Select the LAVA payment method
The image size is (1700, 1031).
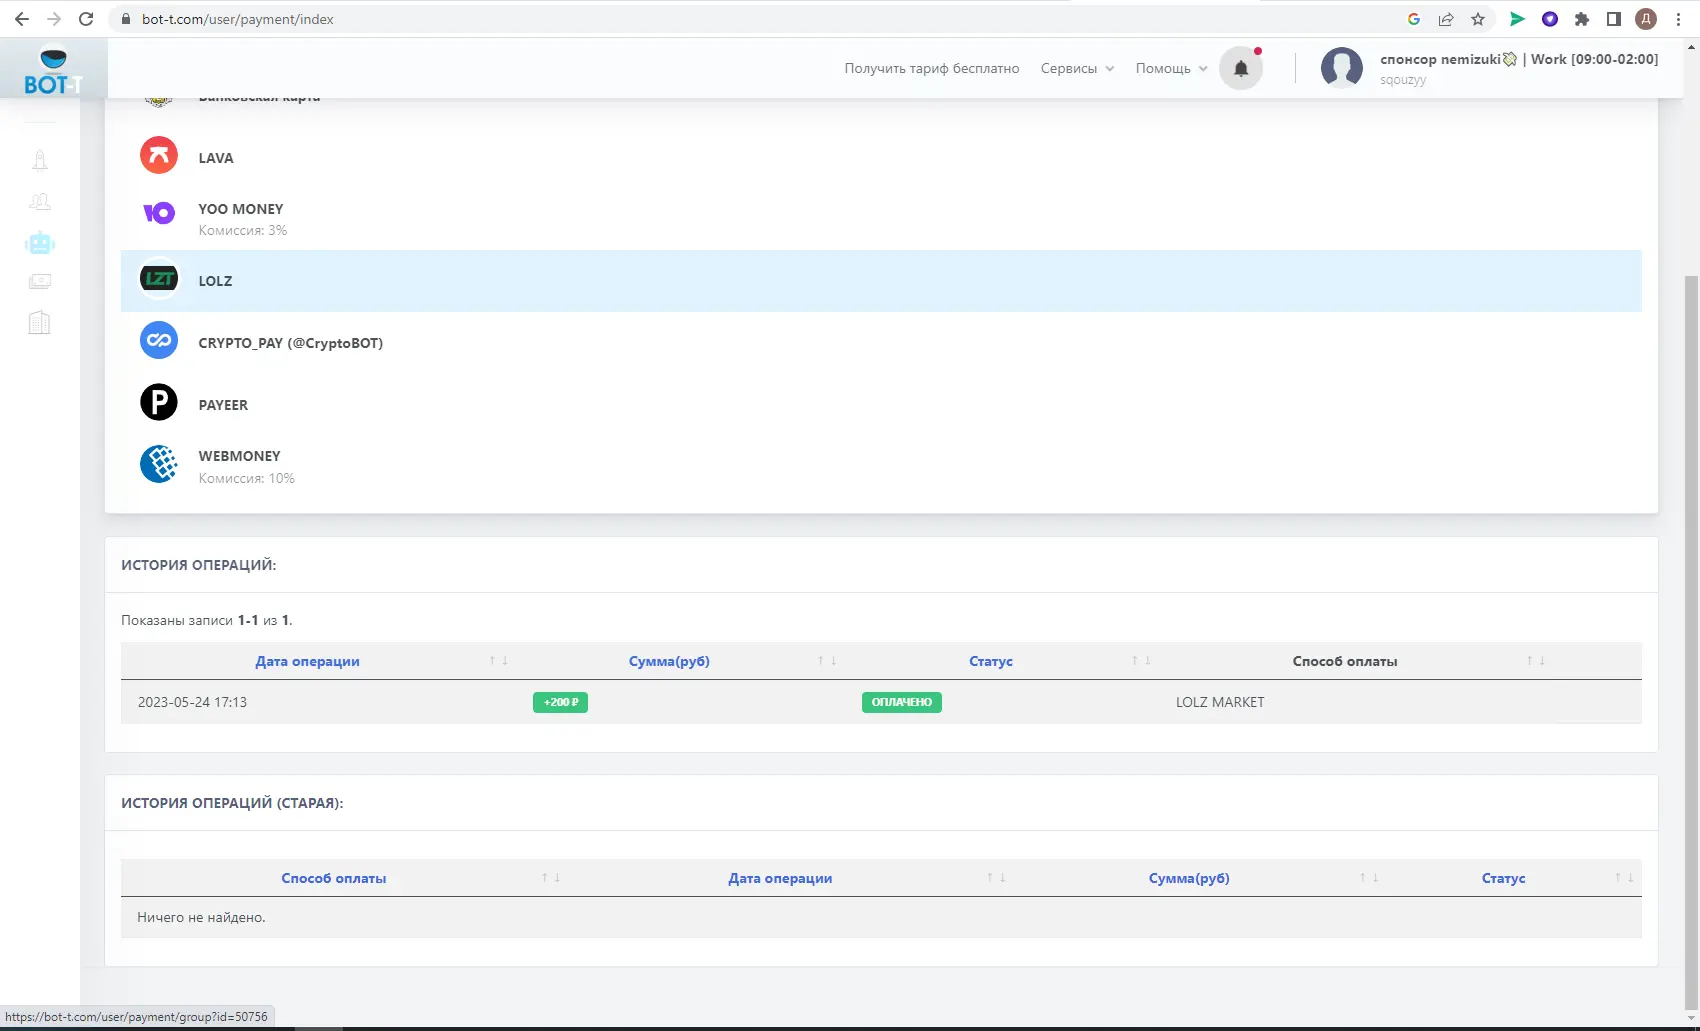(x=881, y=157)
